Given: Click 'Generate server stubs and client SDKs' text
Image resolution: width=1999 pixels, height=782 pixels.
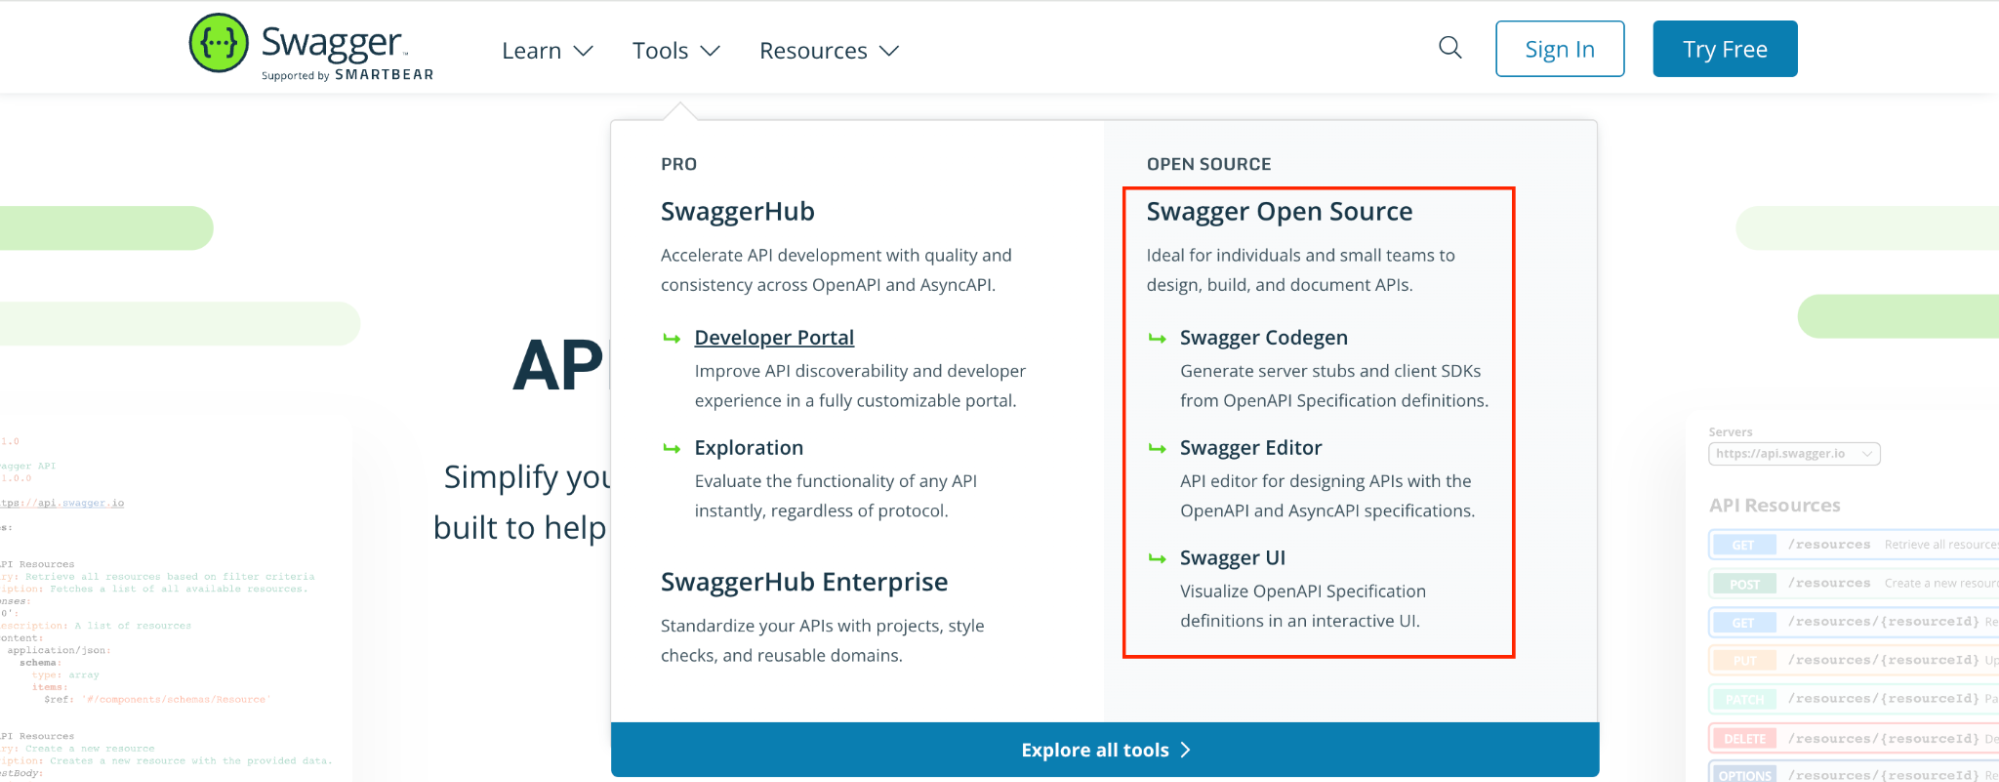Looking at the screenshot, I should tap(1334, 386).
